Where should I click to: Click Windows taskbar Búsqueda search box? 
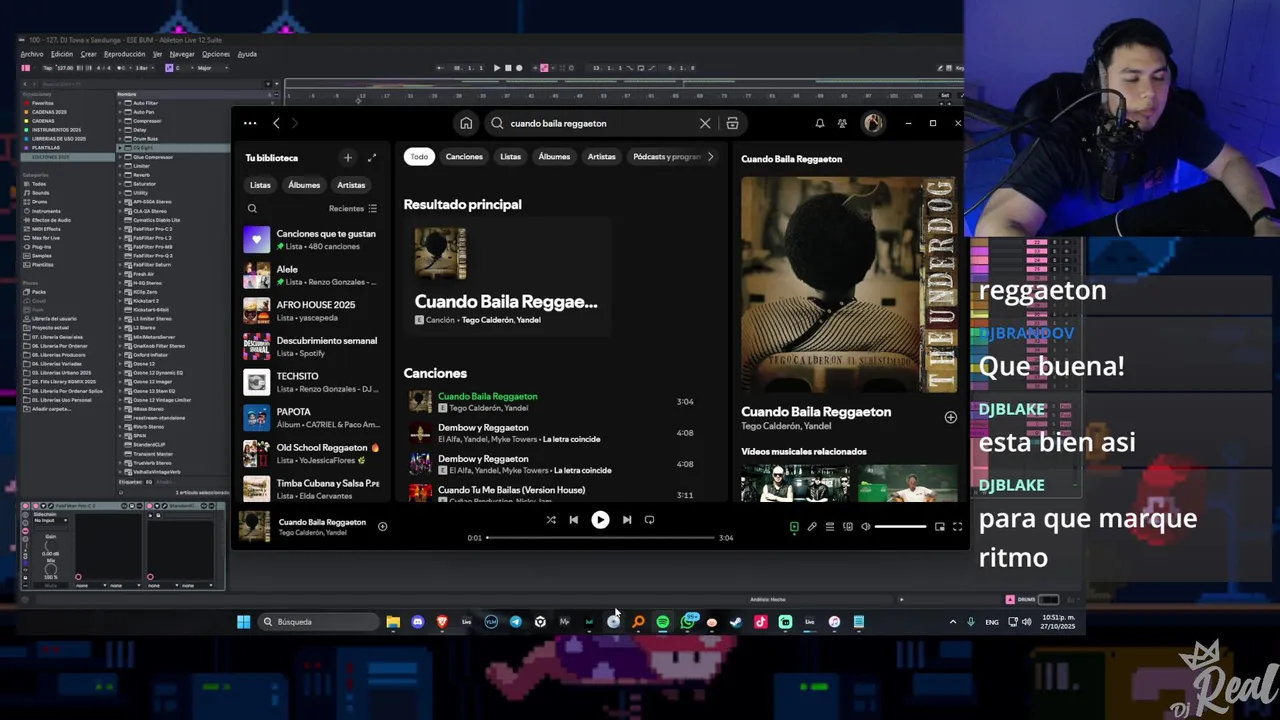(318, 622)
